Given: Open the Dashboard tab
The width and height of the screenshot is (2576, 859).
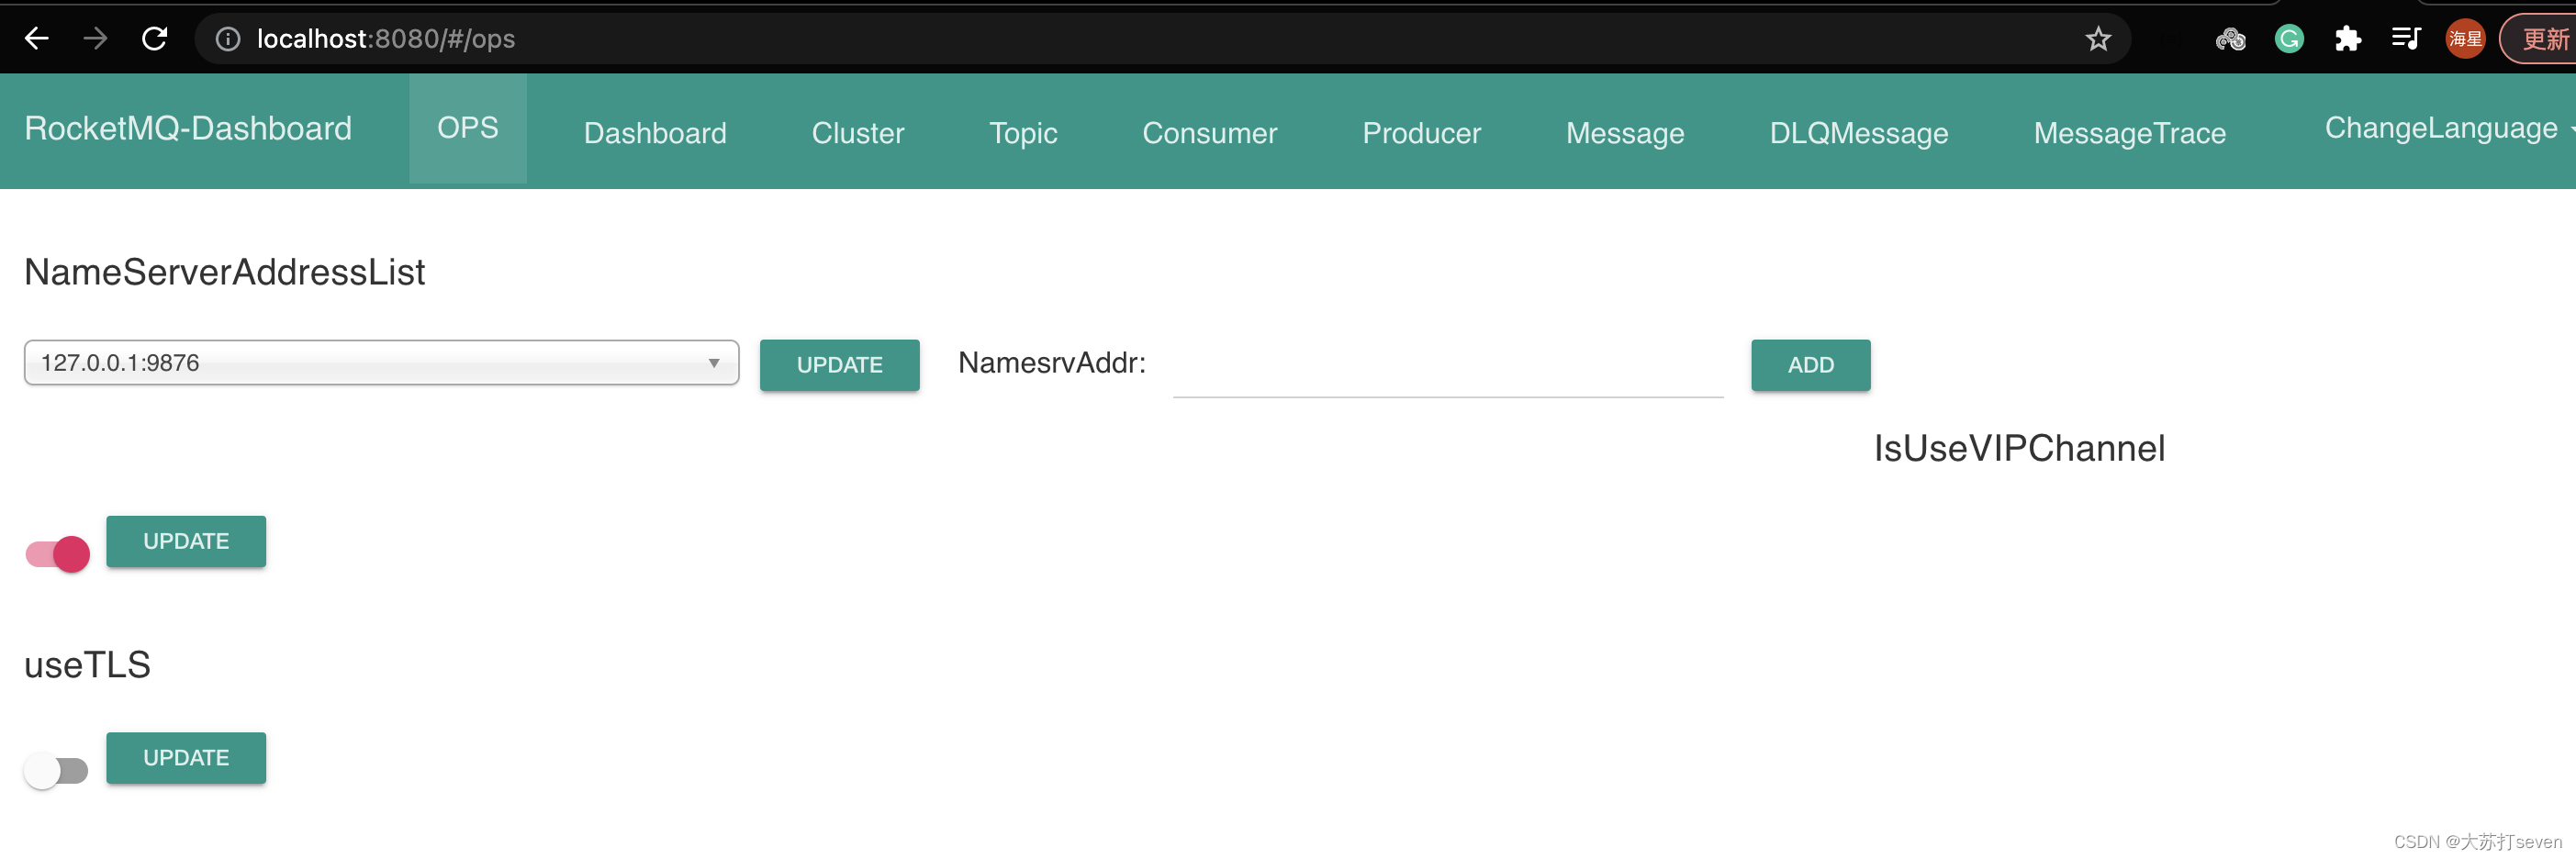Looking at the screenshot, I should pos(655,133).
